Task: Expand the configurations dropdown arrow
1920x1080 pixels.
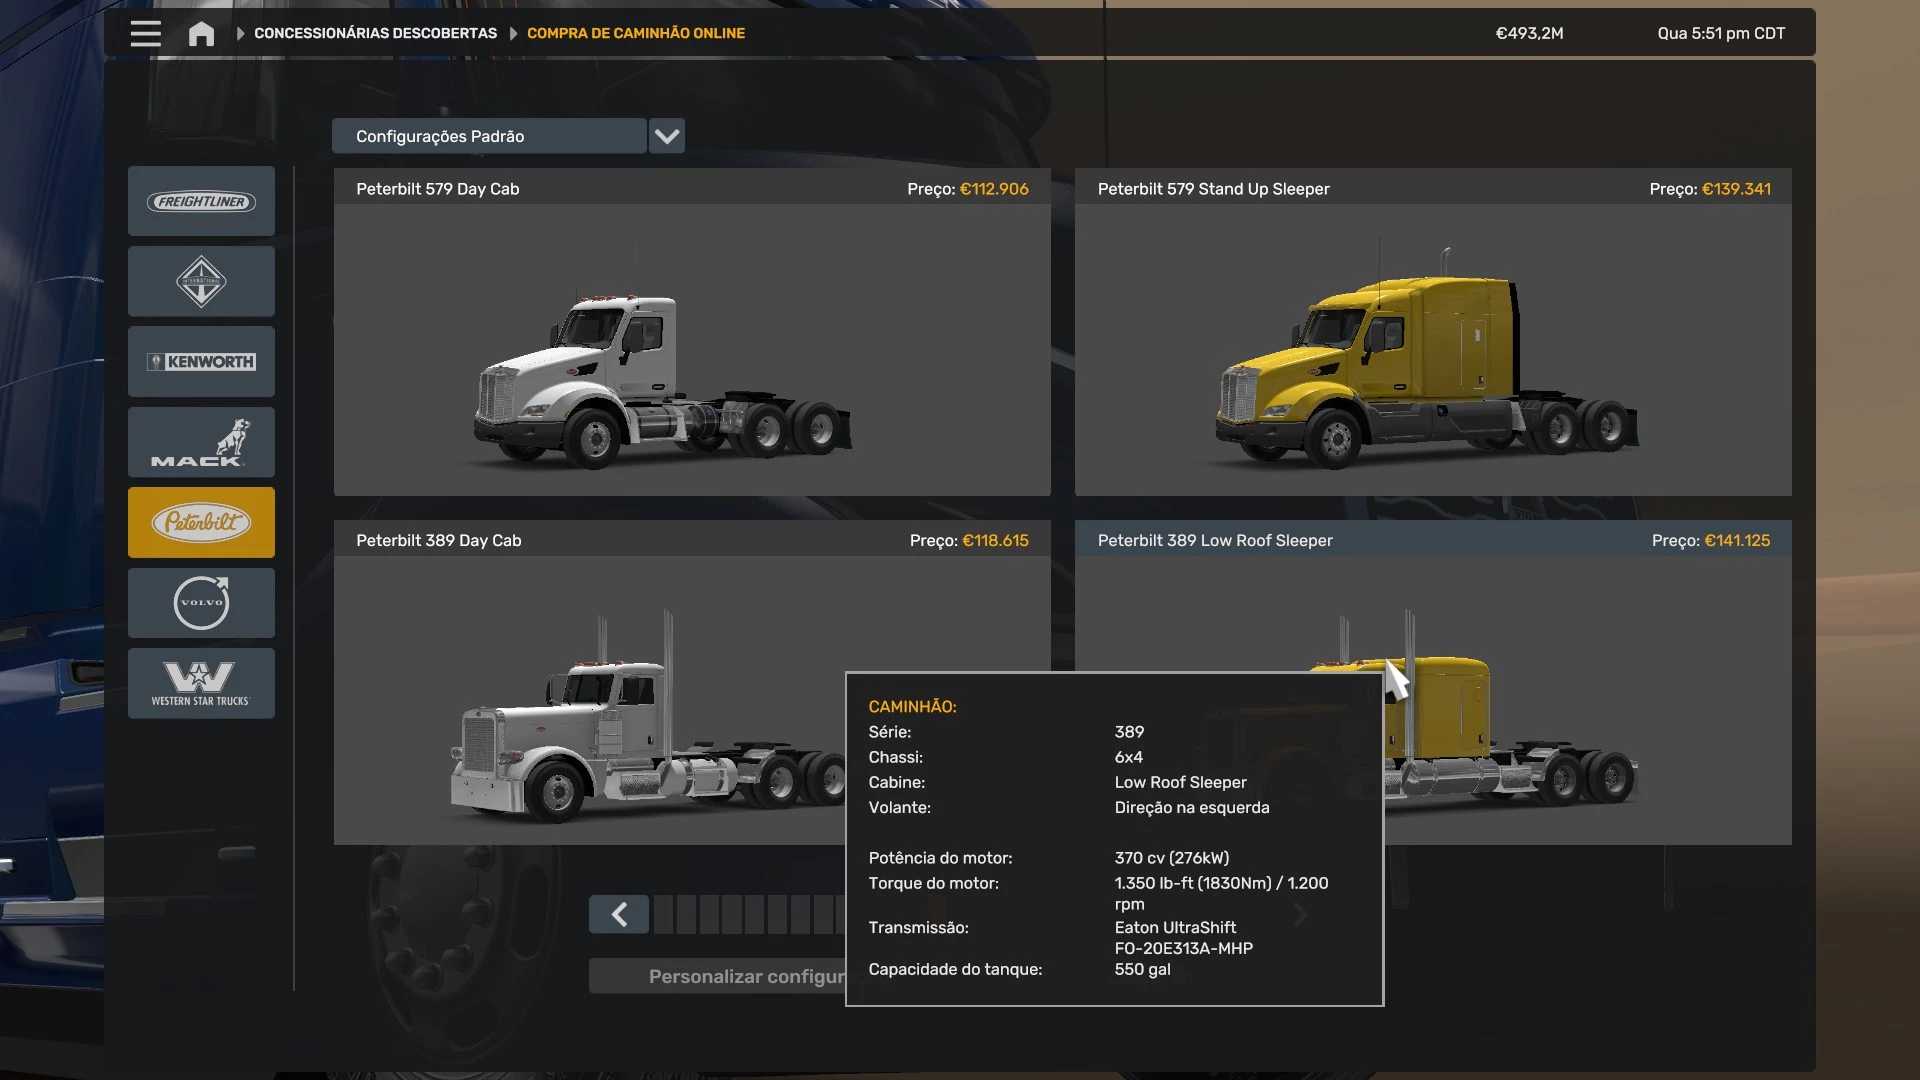Action: [667, 136]
